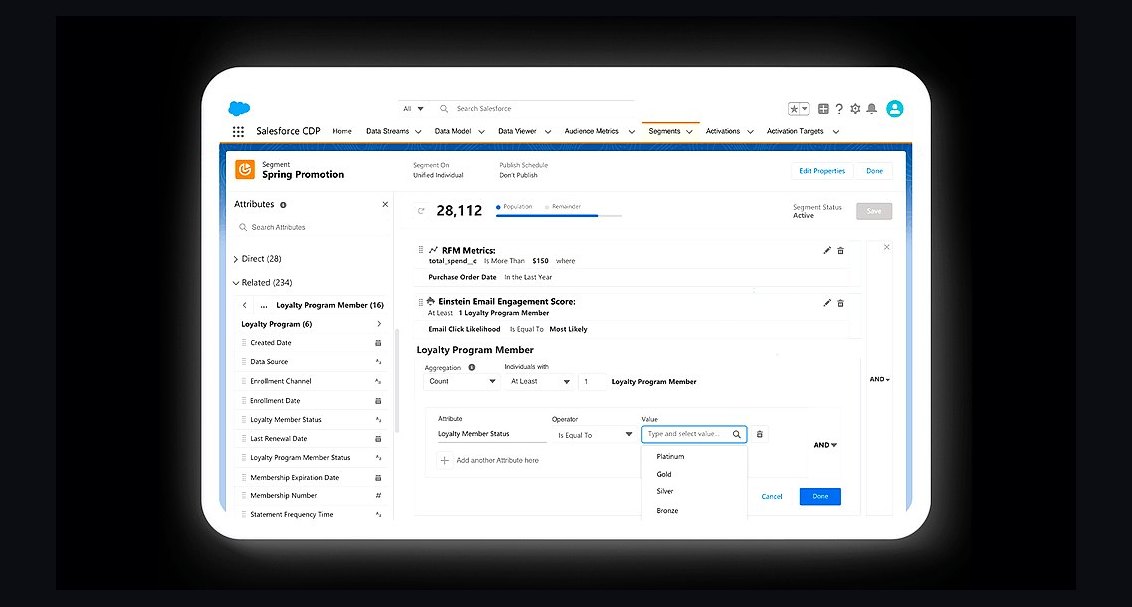Open the Activation Targets chevron menu
1132x607 pixels.
(x=836, y=131)
